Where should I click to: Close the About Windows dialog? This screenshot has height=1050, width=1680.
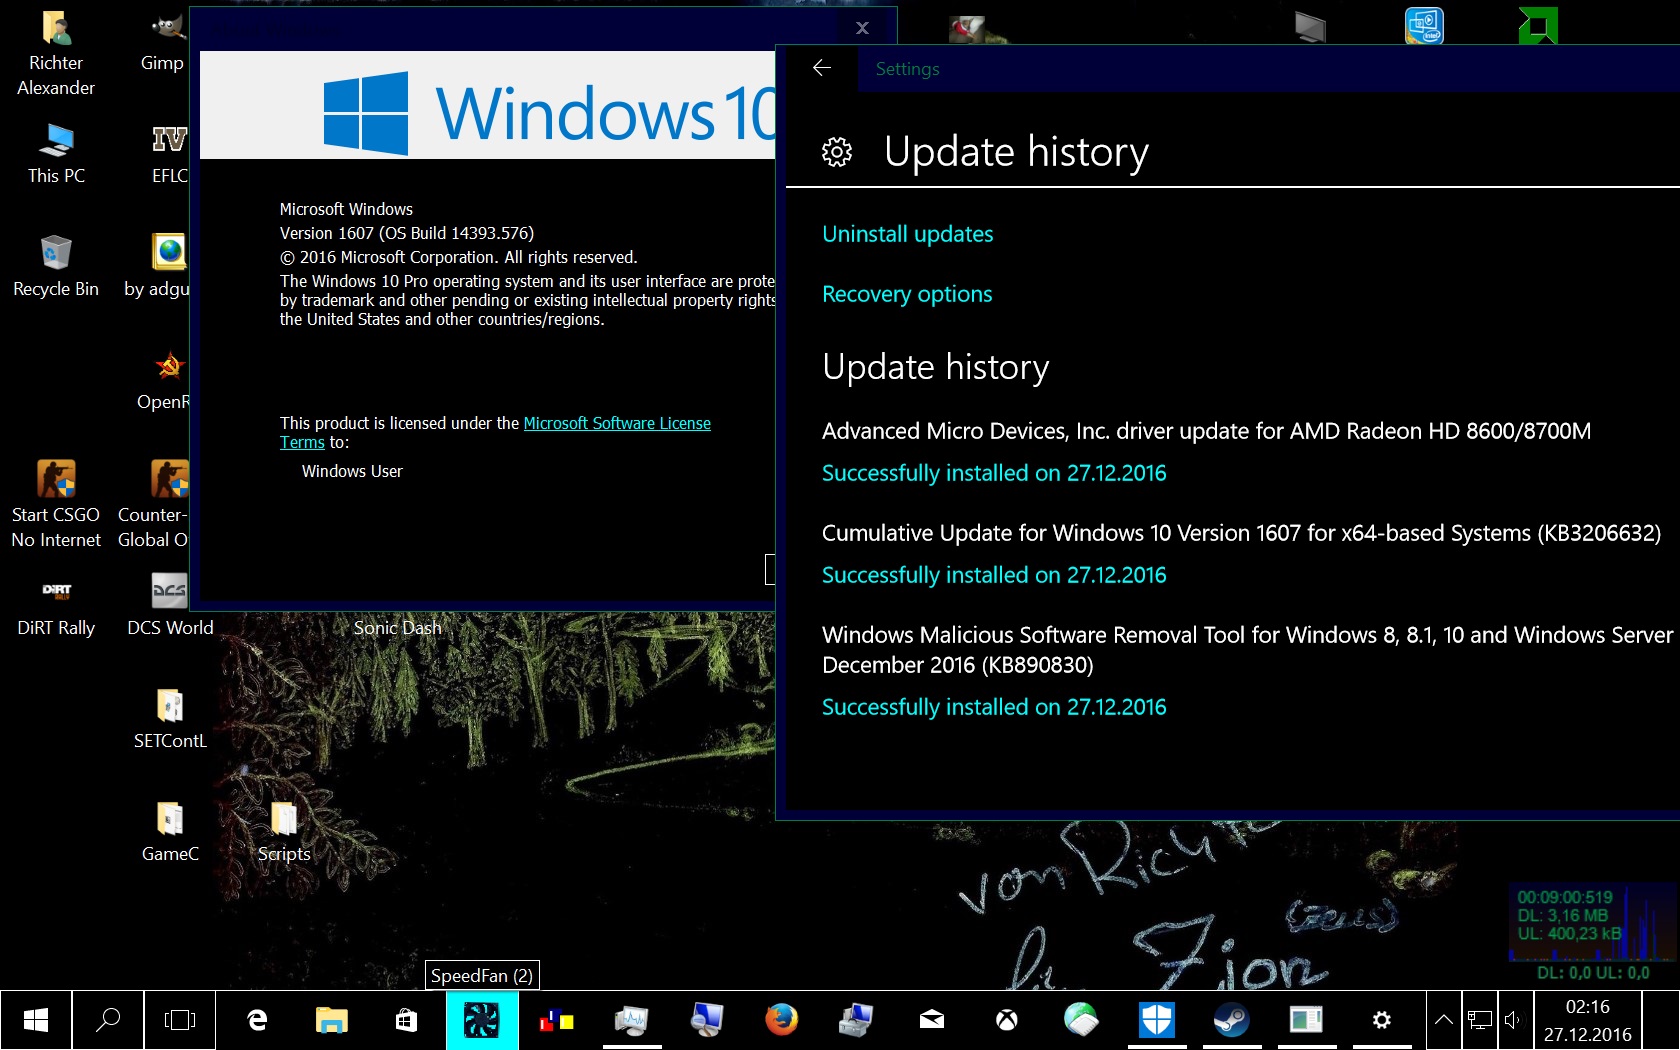click(x=863, y=28)
